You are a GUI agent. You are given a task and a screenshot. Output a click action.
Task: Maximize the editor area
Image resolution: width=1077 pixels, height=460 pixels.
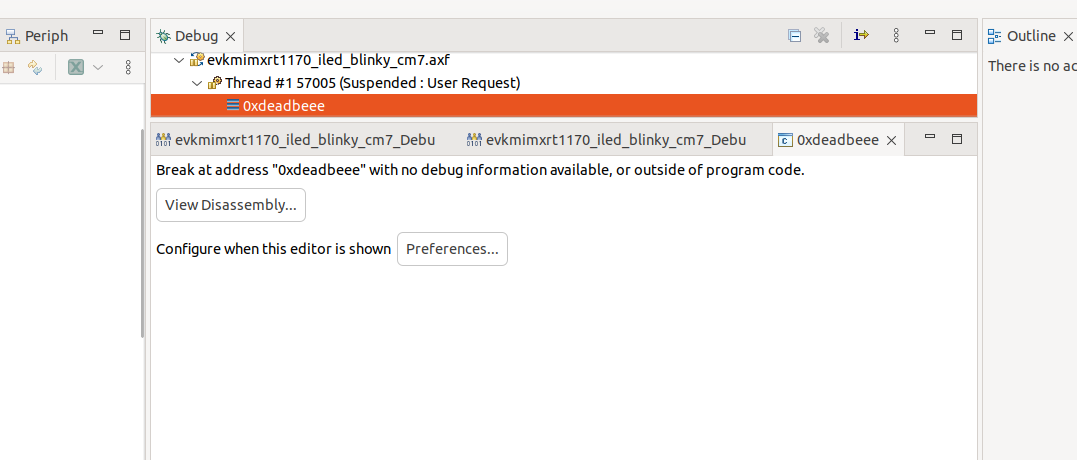tap(956, 138)
